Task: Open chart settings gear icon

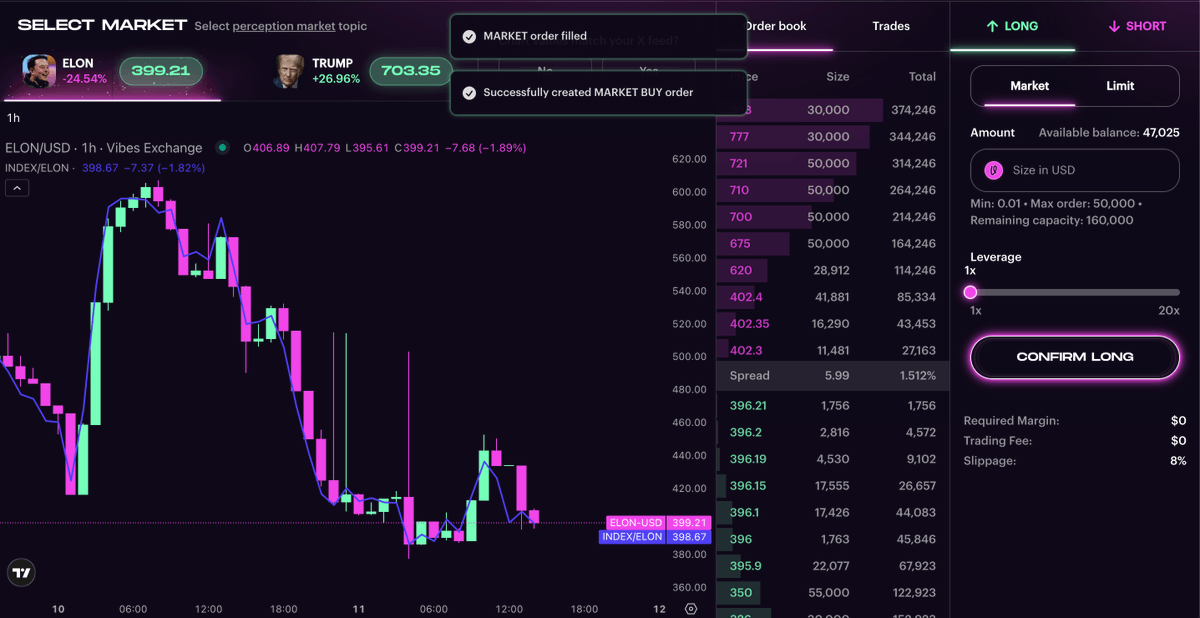Action: [x=691, y=609]
